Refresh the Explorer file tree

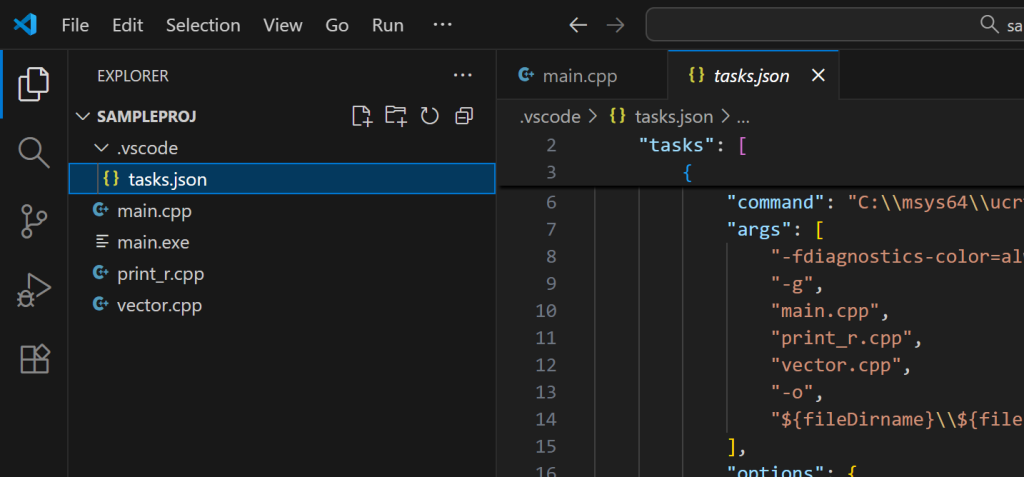[430, 116]
